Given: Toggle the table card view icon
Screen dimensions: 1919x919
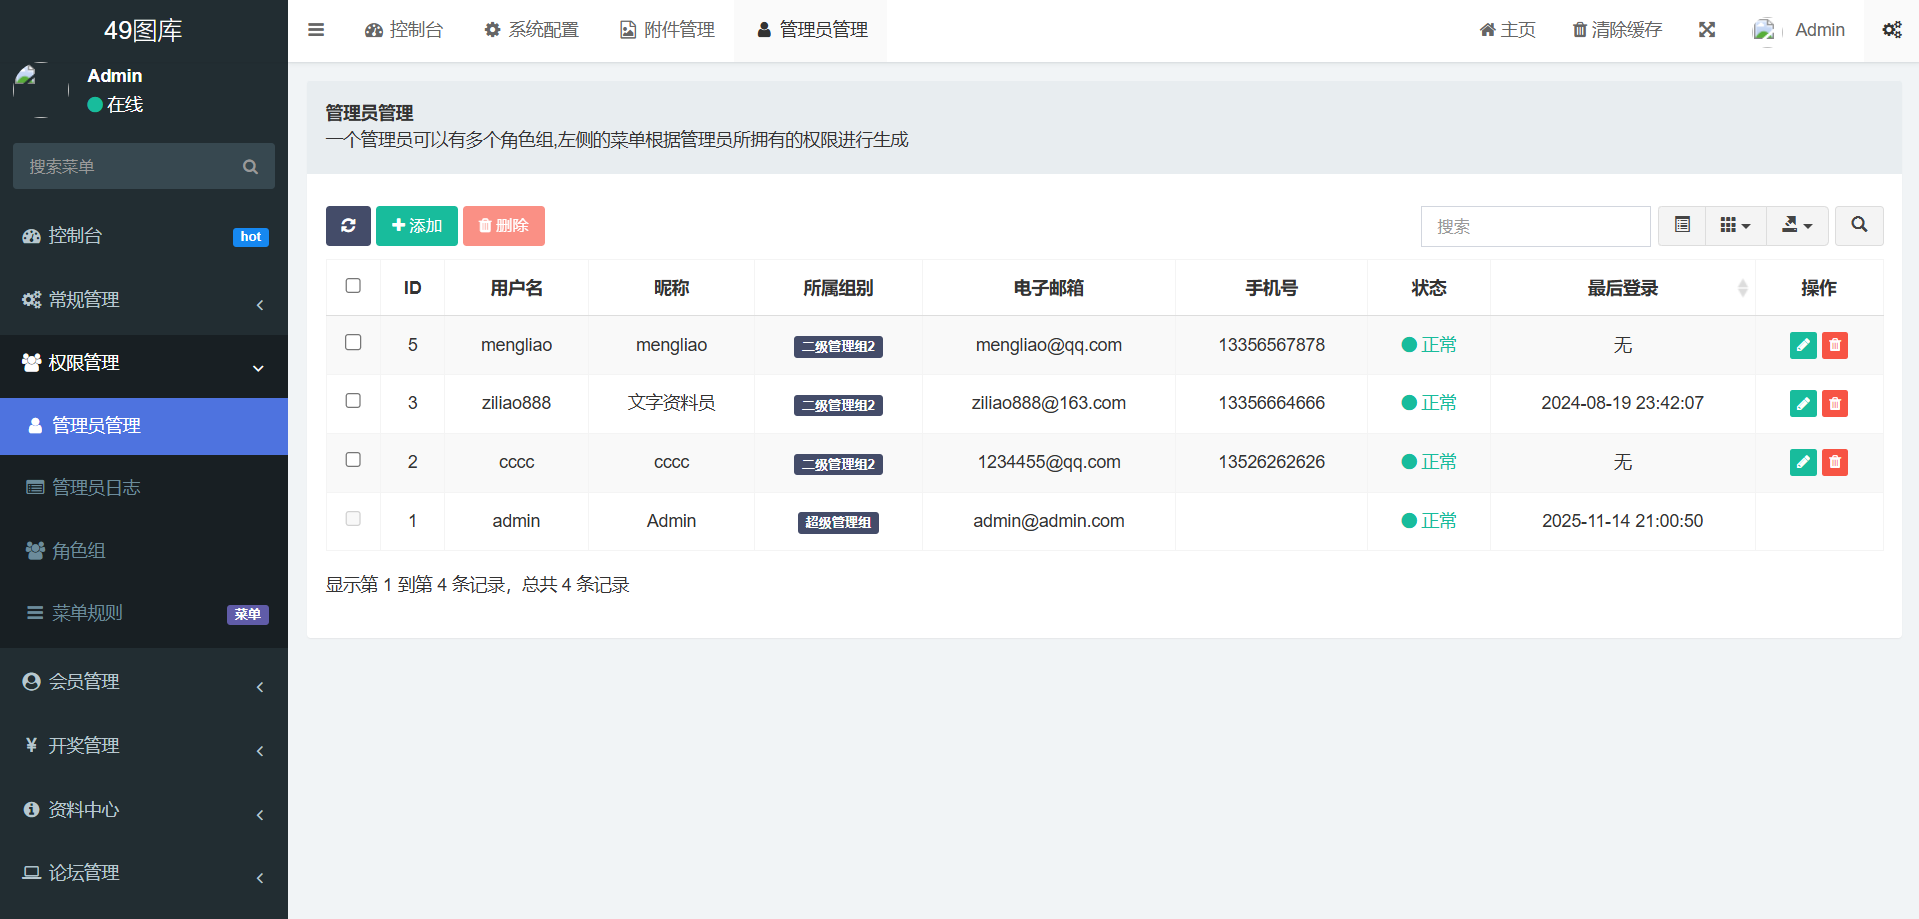Looking at the screenshot, I should coord(1682,226).
